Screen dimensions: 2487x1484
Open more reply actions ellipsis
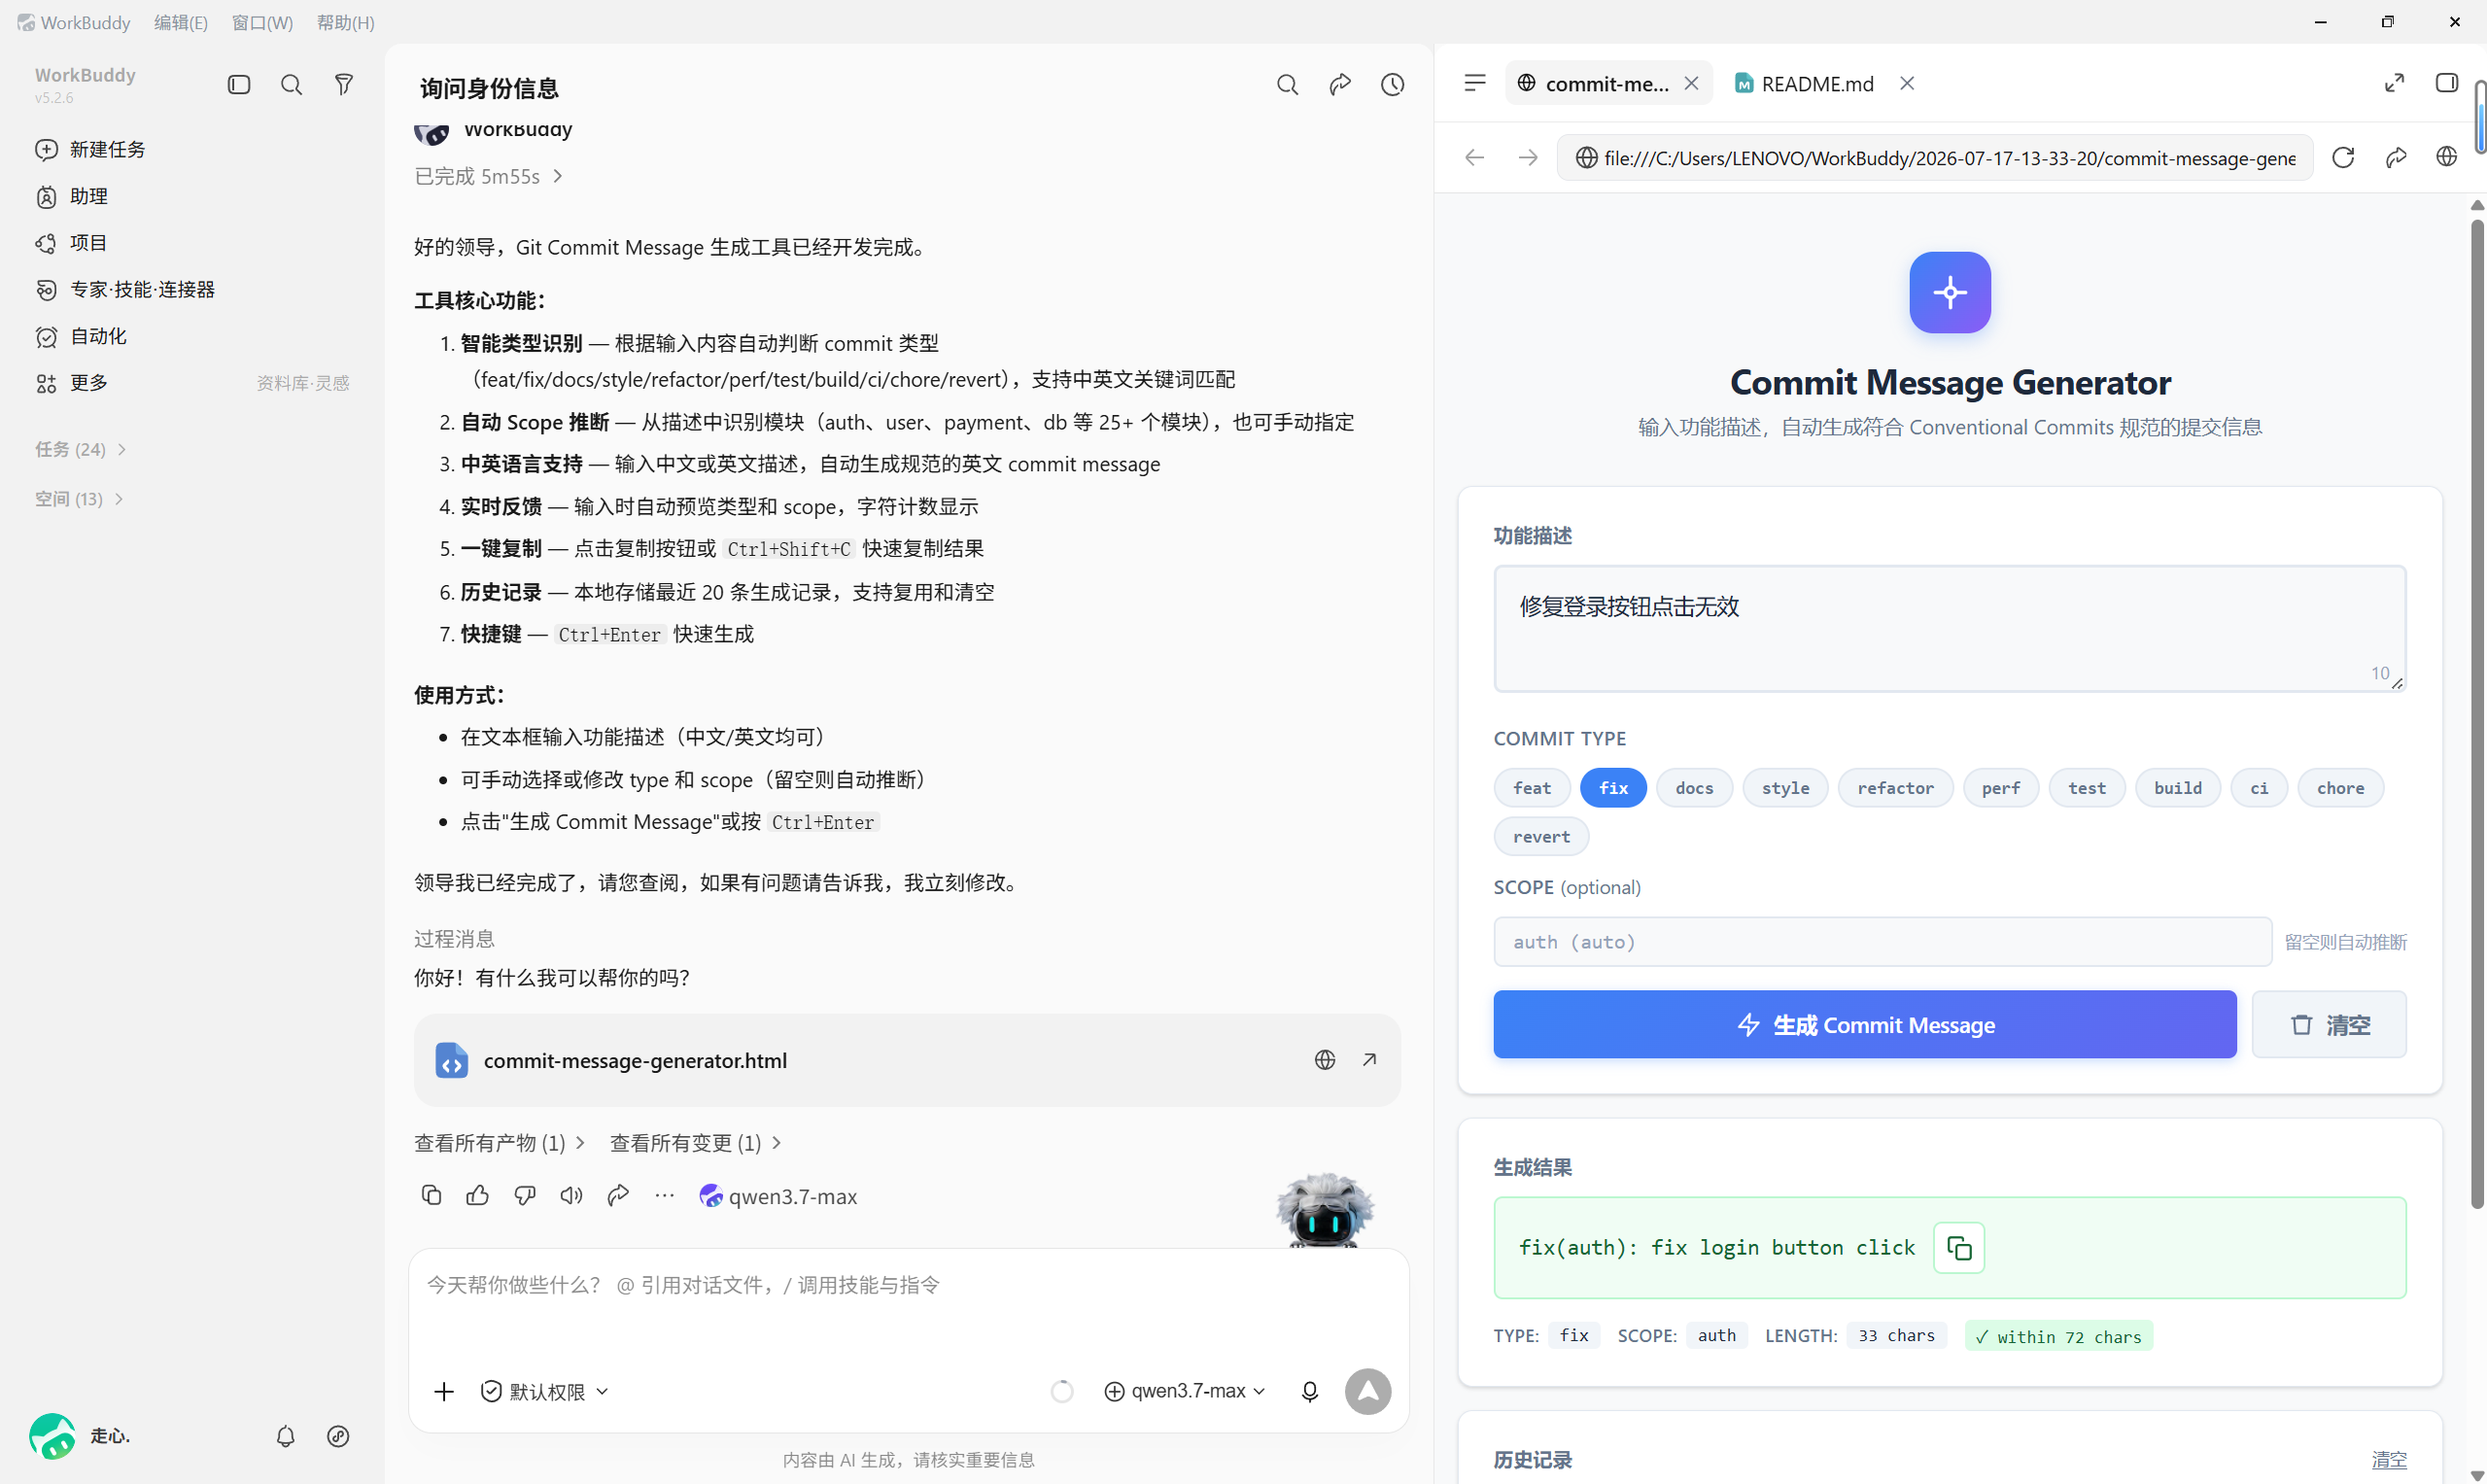(x=665, y=1196)
